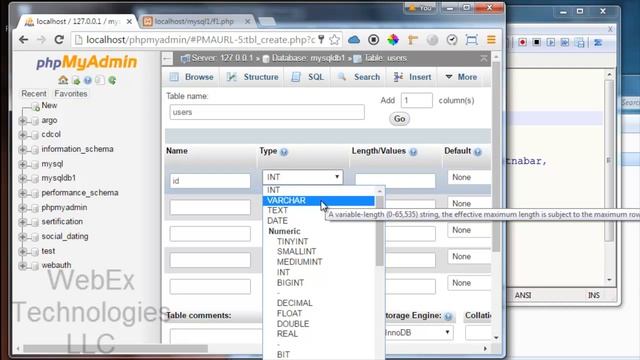Collapse the top breadcrumb panel icon
Image resolution: width=640 pixels, height=360 pixels.
point(484,59)
